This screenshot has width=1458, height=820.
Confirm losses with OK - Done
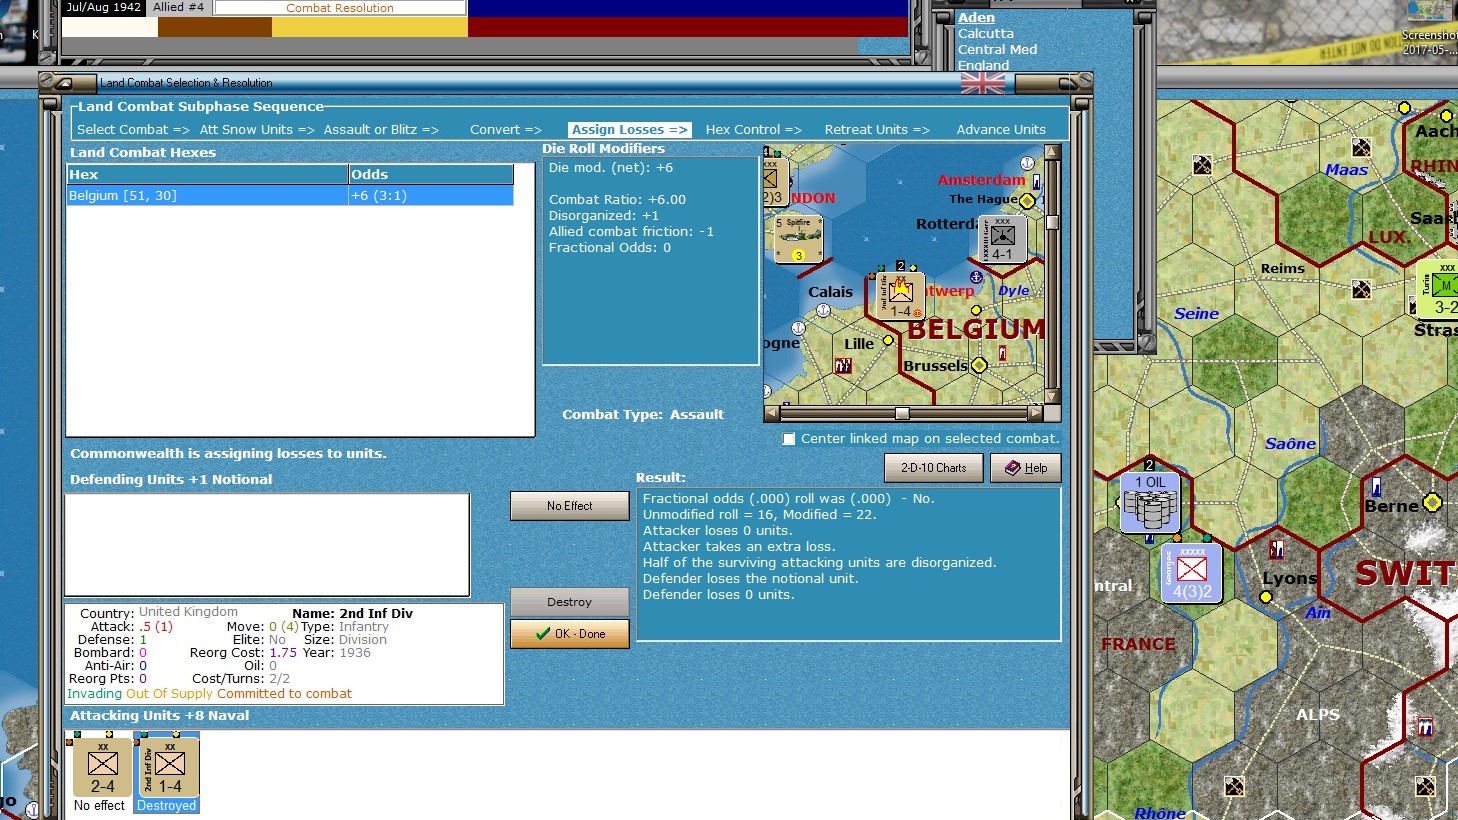coord(570,634)
